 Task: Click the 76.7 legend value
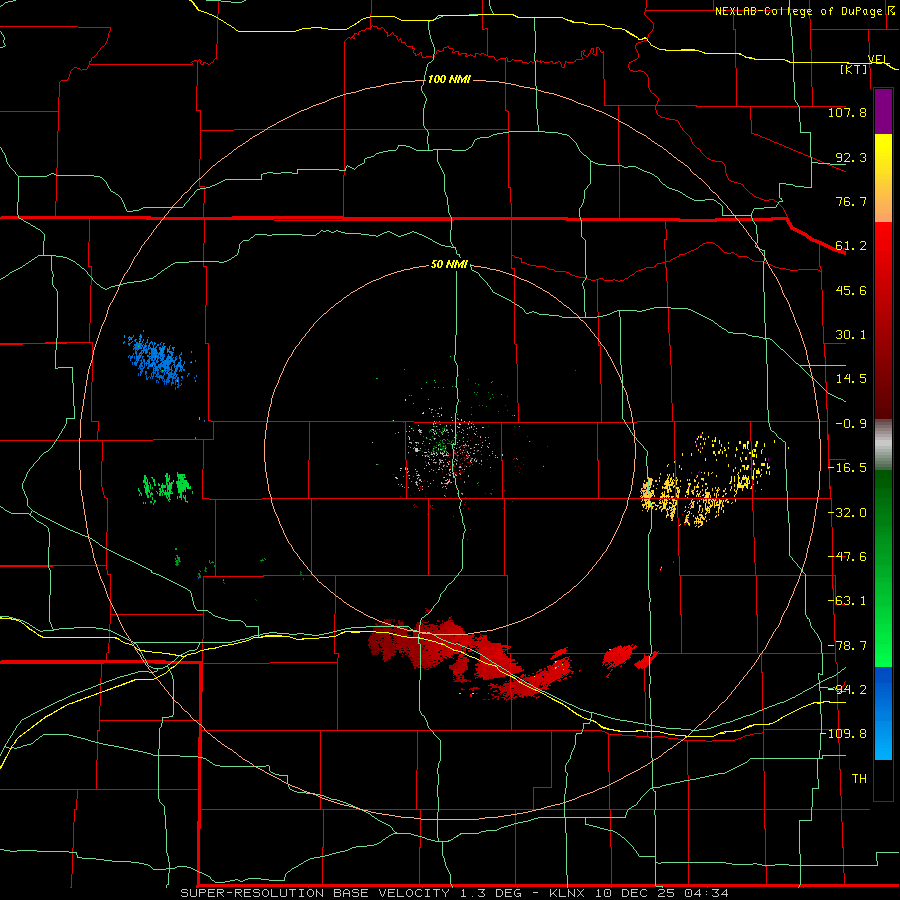click(x=851, y=201)
